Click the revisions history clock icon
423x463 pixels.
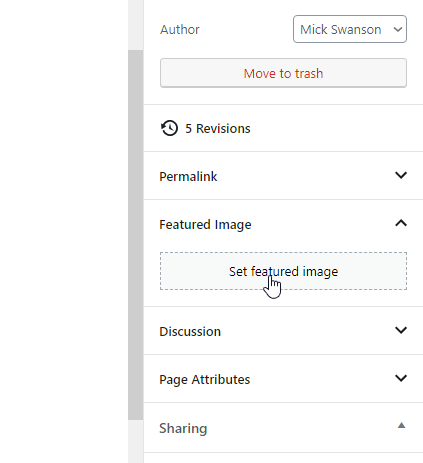[169, 128]
